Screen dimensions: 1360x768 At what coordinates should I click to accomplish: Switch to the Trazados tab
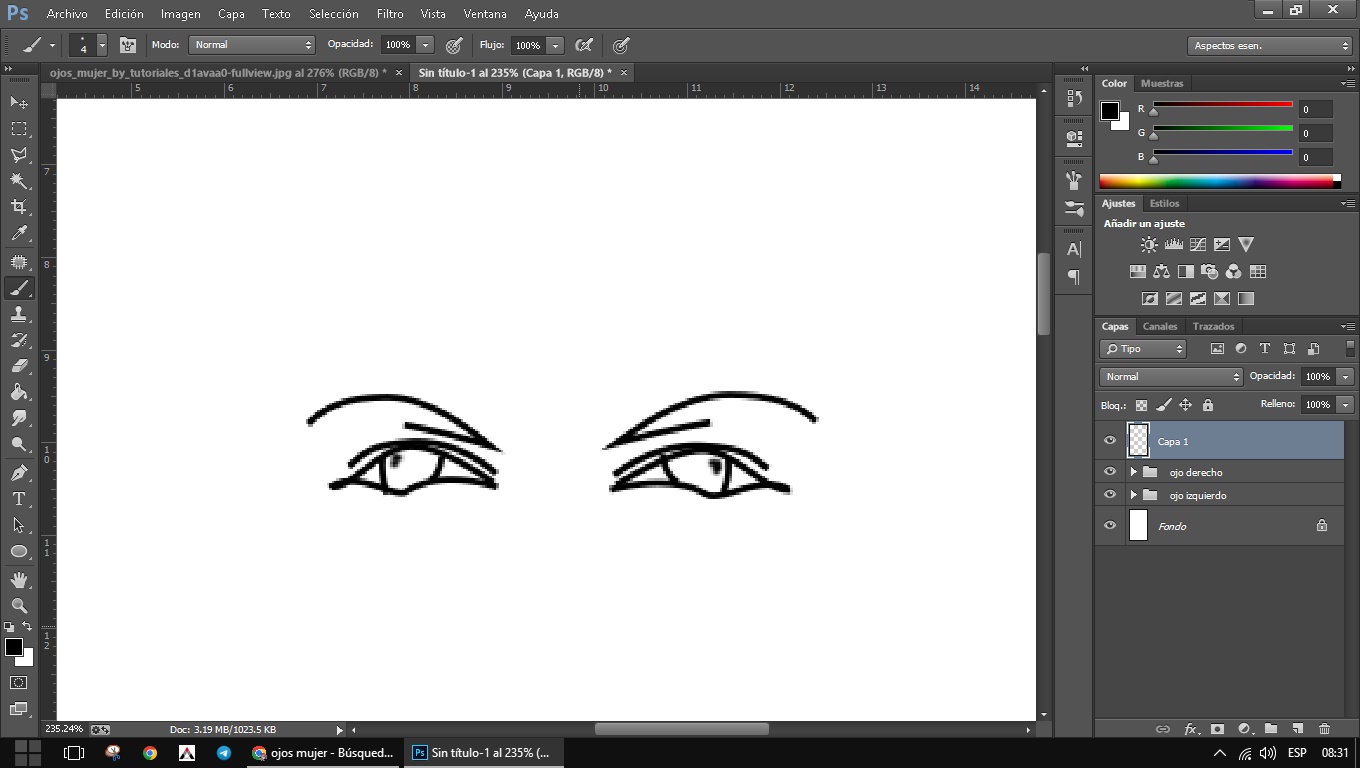[1213, 327]
